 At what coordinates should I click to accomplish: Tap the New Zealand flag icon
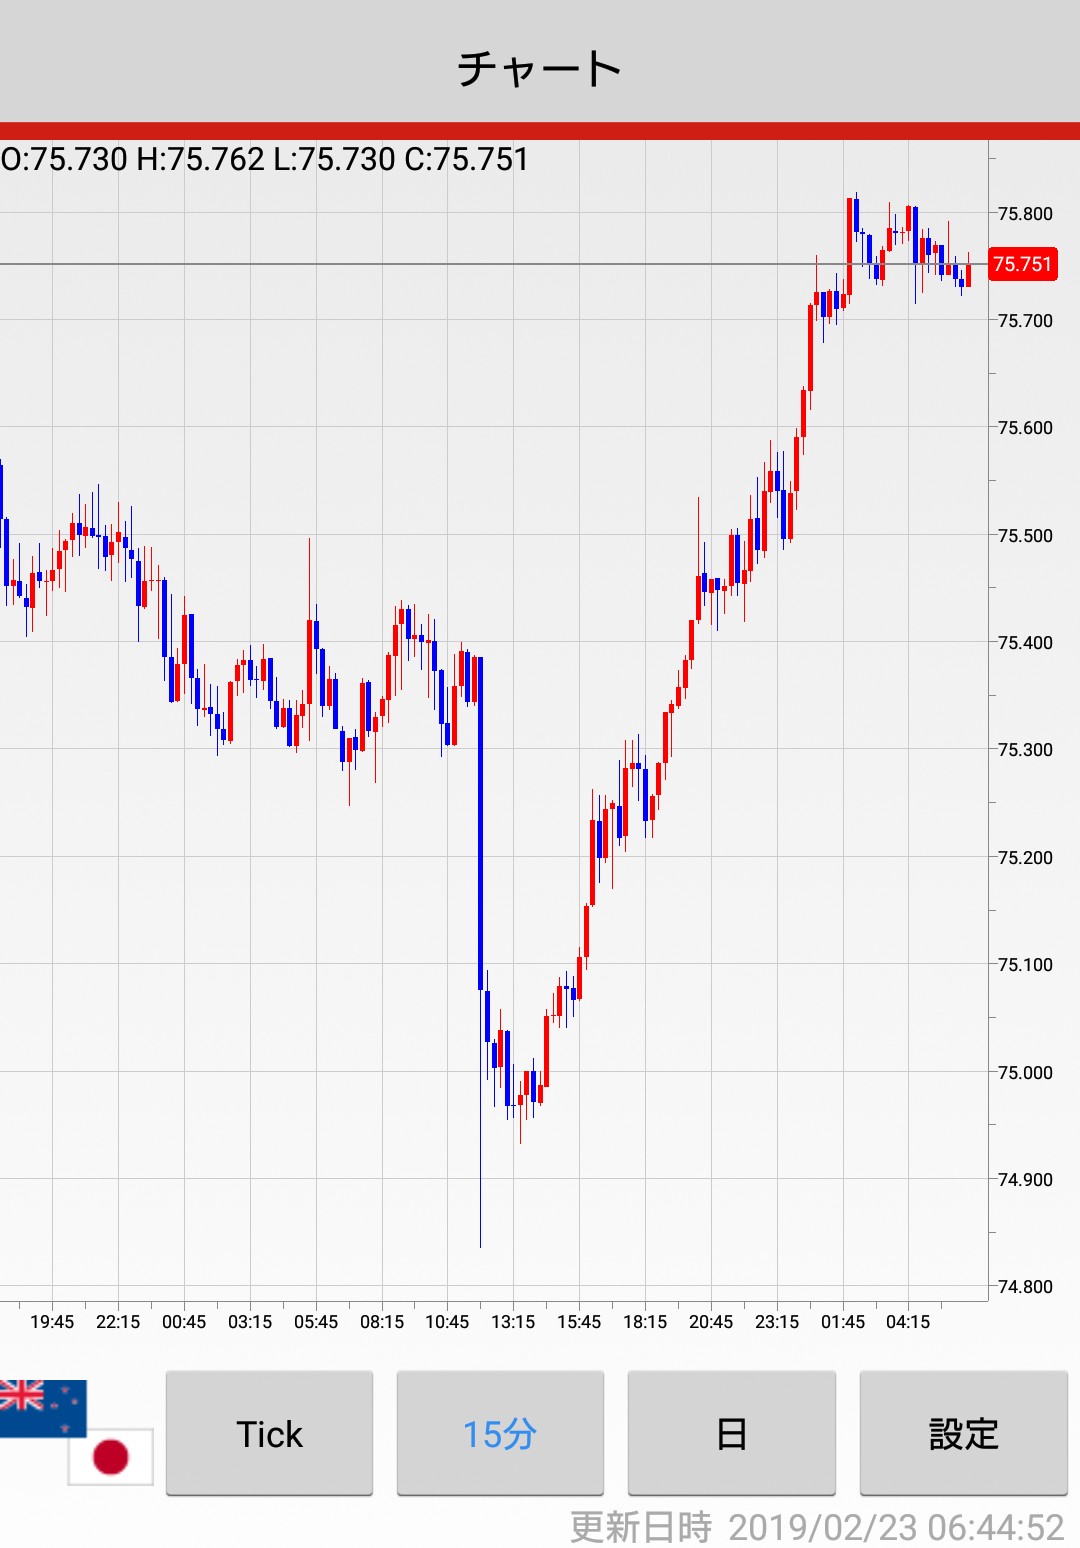(x=43, y=1408)
